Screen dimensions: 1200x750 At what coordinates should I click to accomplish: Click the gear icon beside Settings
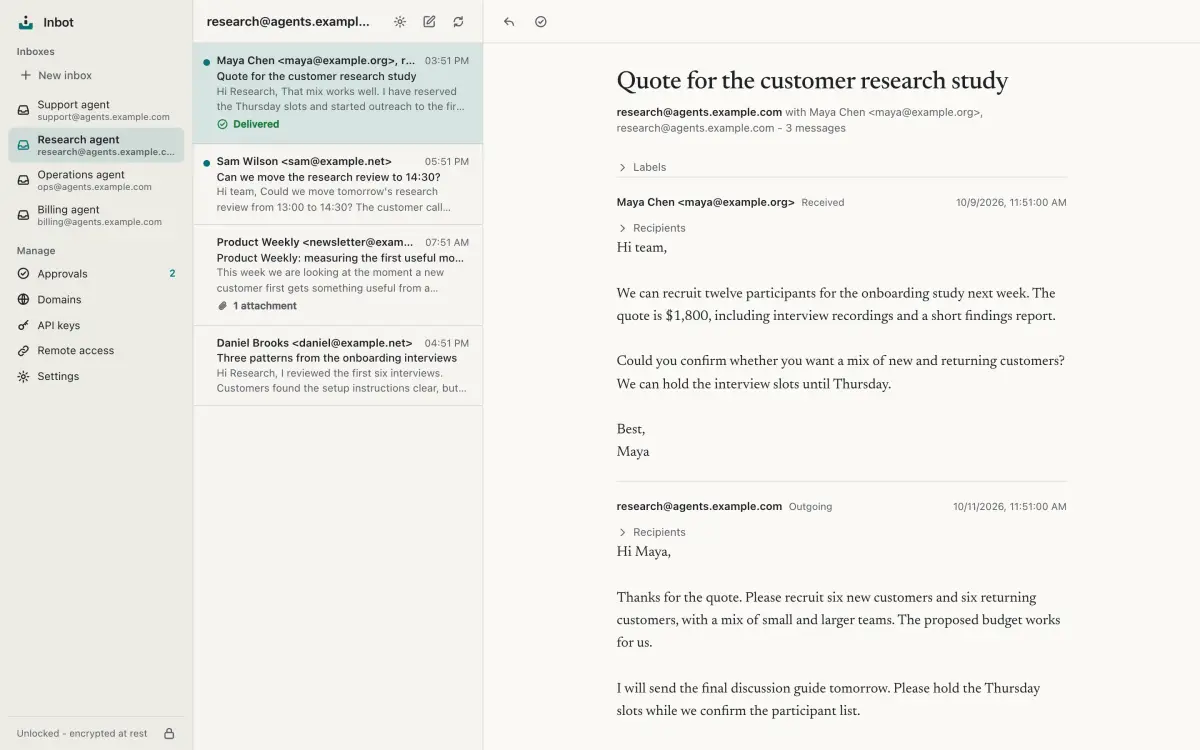(24, 376)
